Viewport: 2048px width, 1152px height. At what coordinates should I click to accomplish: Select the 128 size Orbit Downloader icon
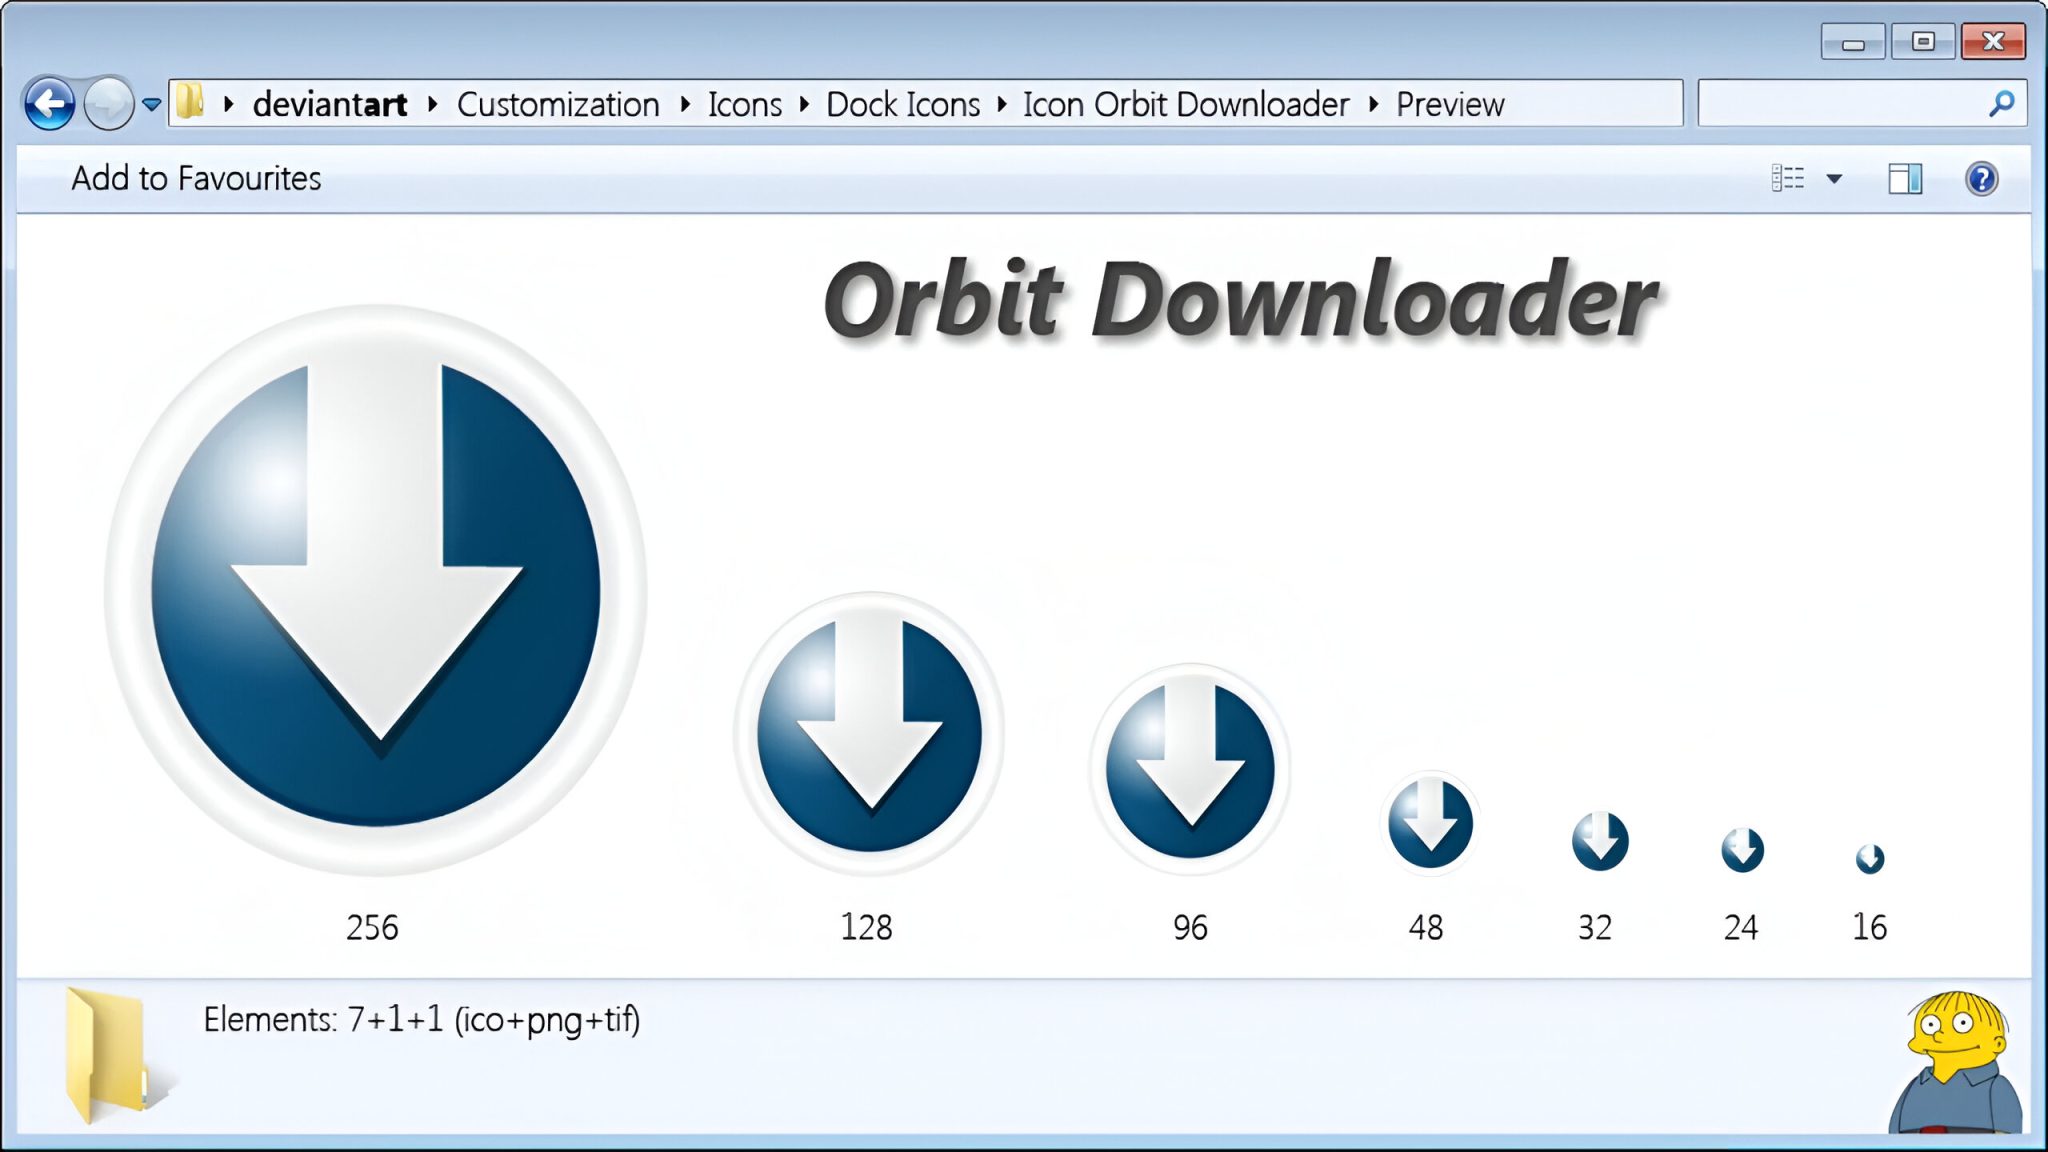point(869,733)
